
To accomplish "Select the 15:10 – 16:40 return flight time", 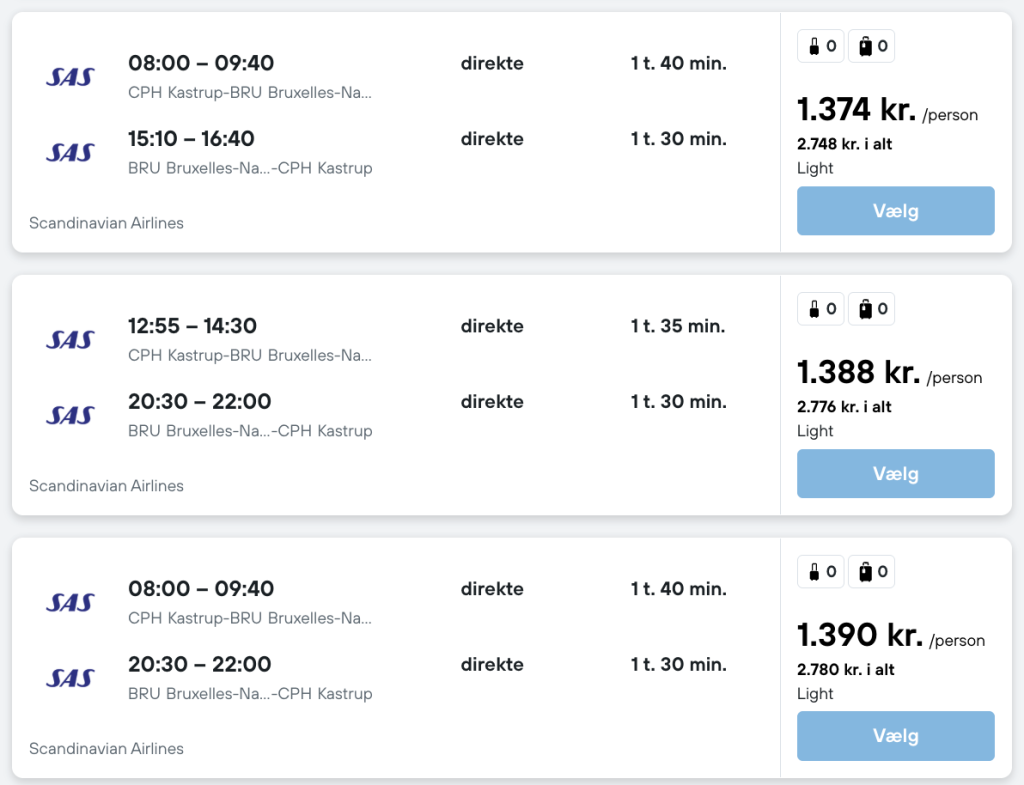I will click(191, 139).
